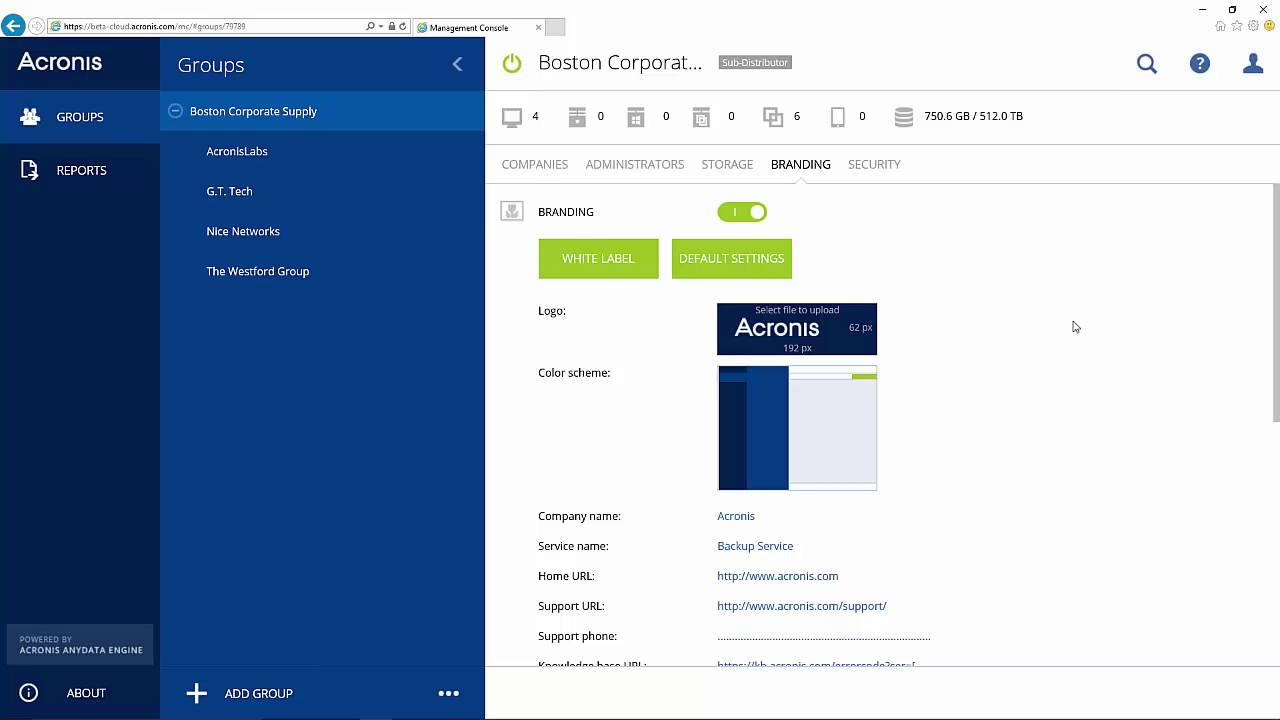
Task: Click the mobile devices count icon
Action: pyautogui.click(x=838, y=117)
